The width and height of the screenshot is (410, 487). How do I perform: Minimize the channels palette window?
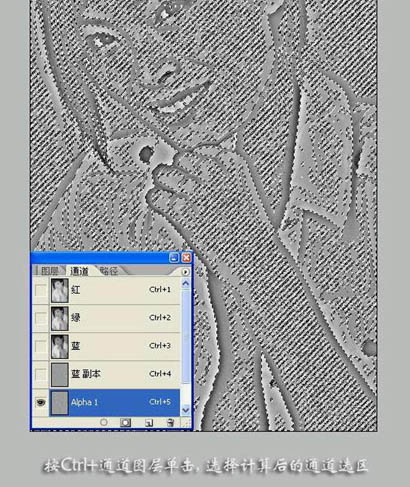174,258
